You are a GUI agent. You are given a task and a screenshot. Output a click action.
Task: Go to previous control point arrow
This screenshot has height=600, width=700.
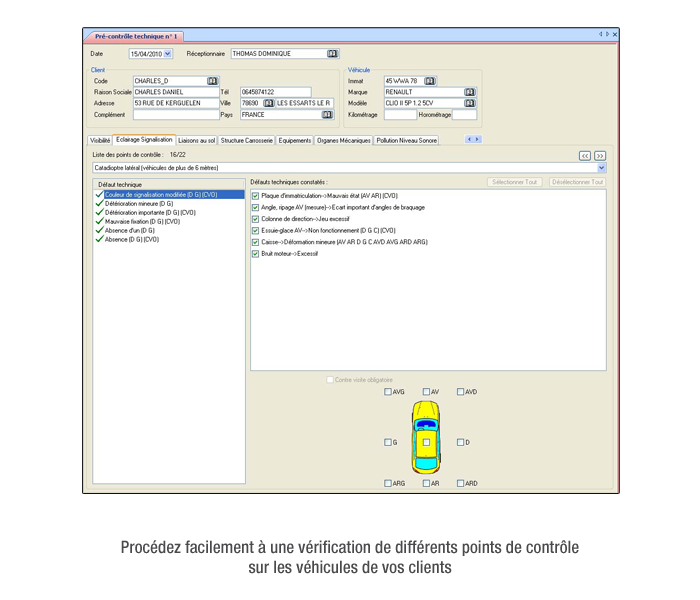585,156
